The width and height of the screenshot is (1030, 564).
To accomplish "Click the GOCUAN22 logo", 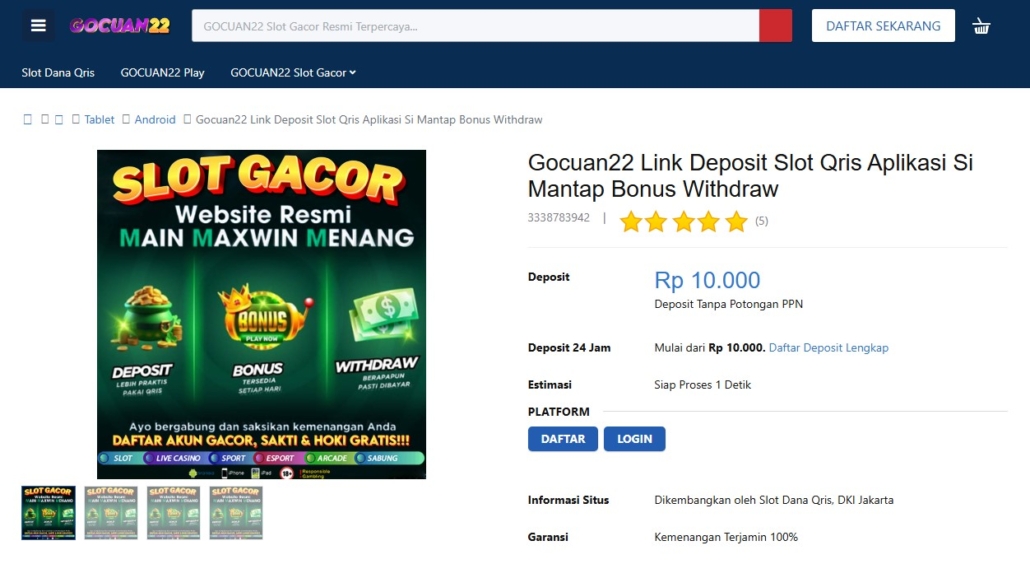I will (x=120, y=26).
